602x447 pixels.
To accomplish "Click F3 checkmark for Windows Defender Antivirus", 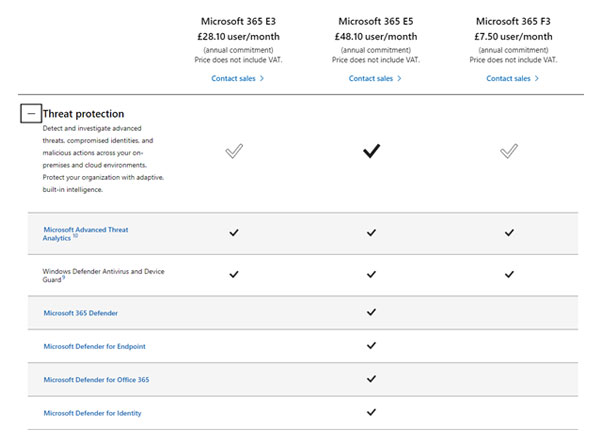I will pyautogui.click(x=509, y=275).
